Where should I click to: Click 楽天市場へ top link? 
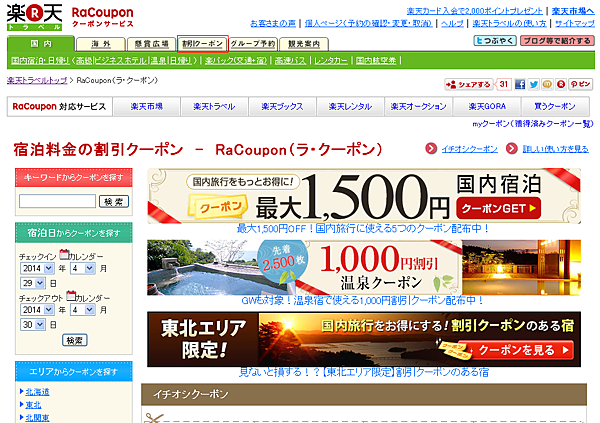tap(573, 11)
